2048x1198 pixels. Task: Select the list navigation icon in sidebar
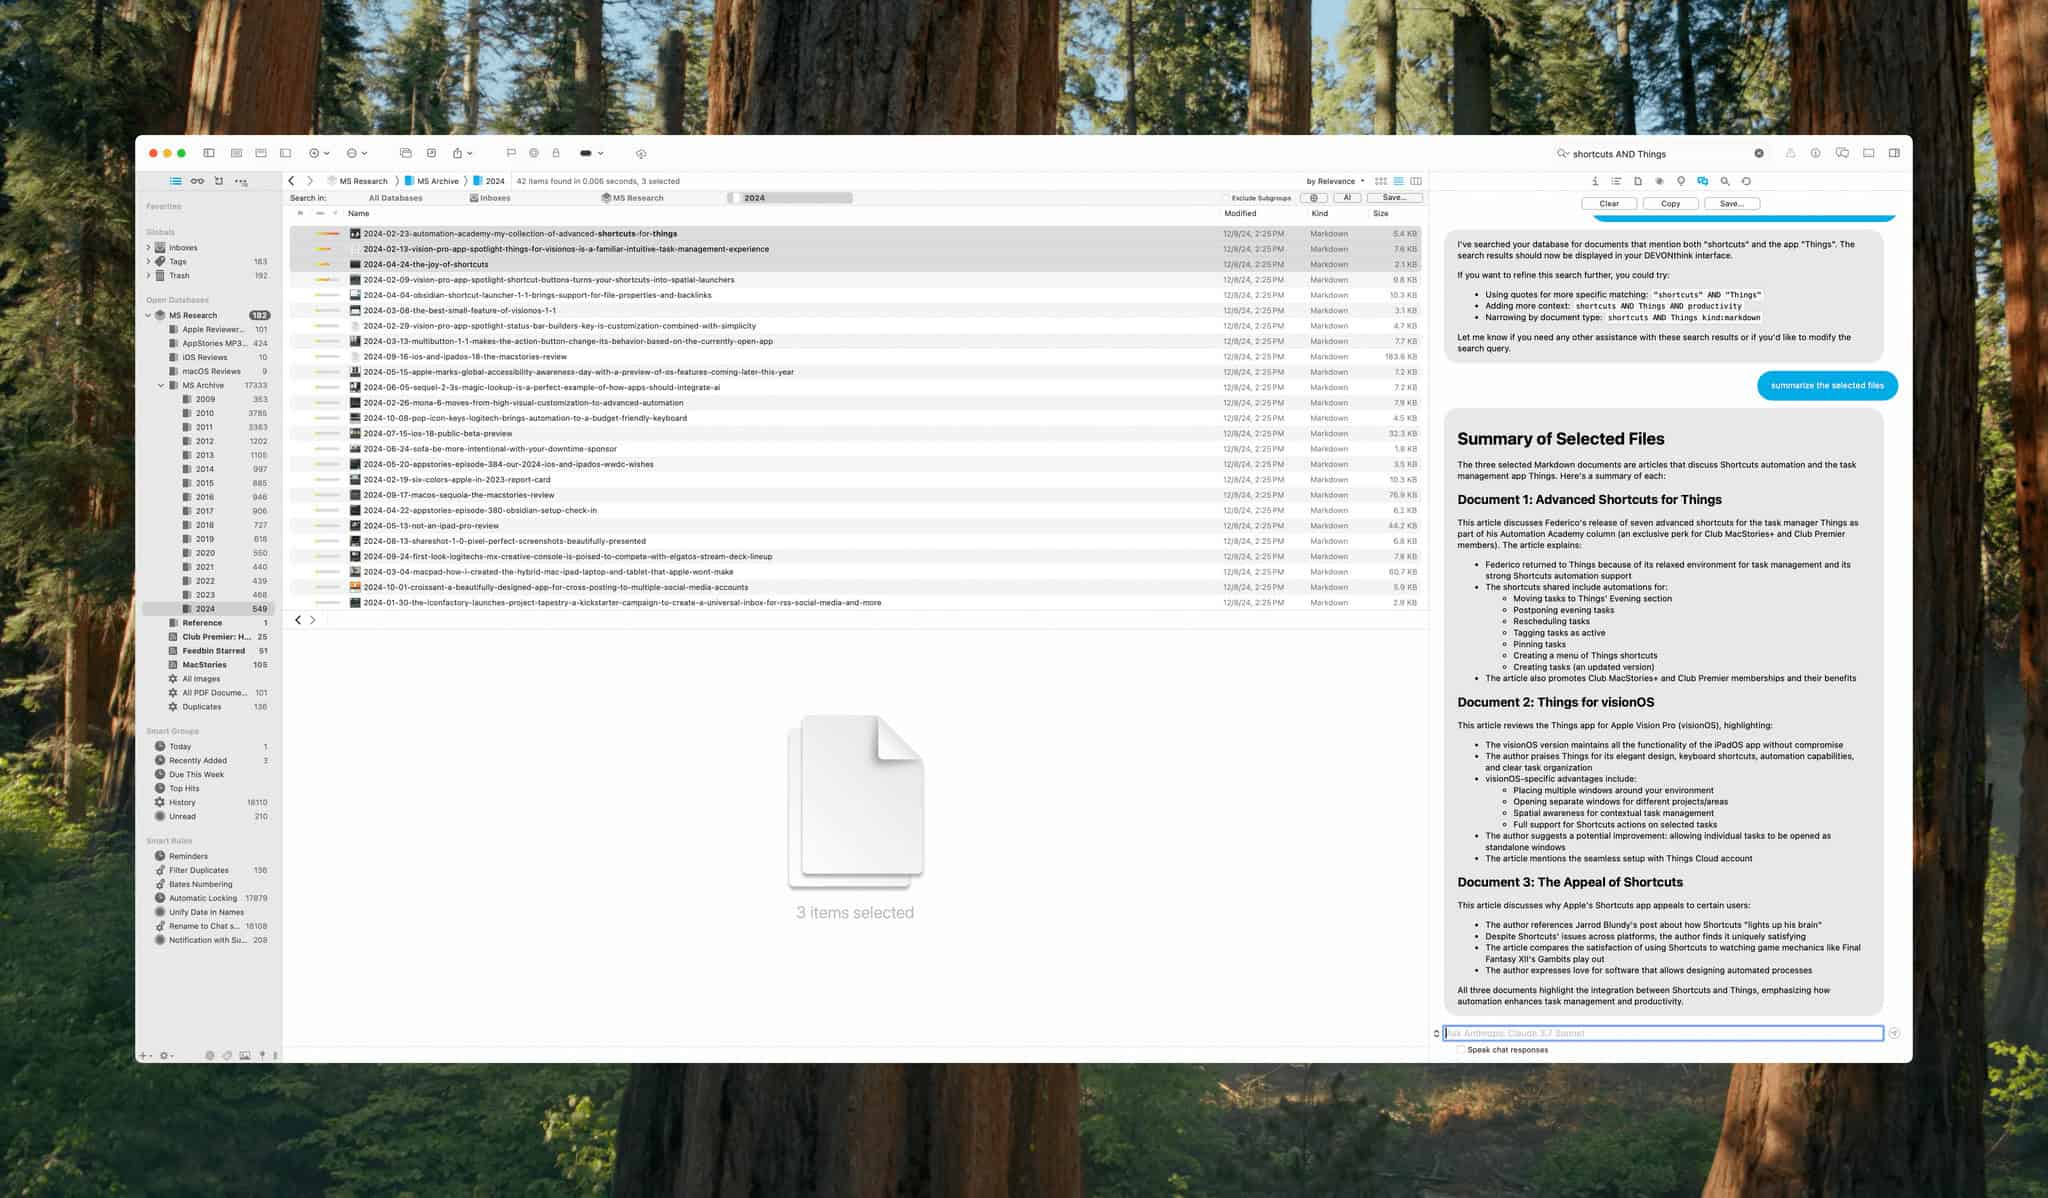pos(175,181)
